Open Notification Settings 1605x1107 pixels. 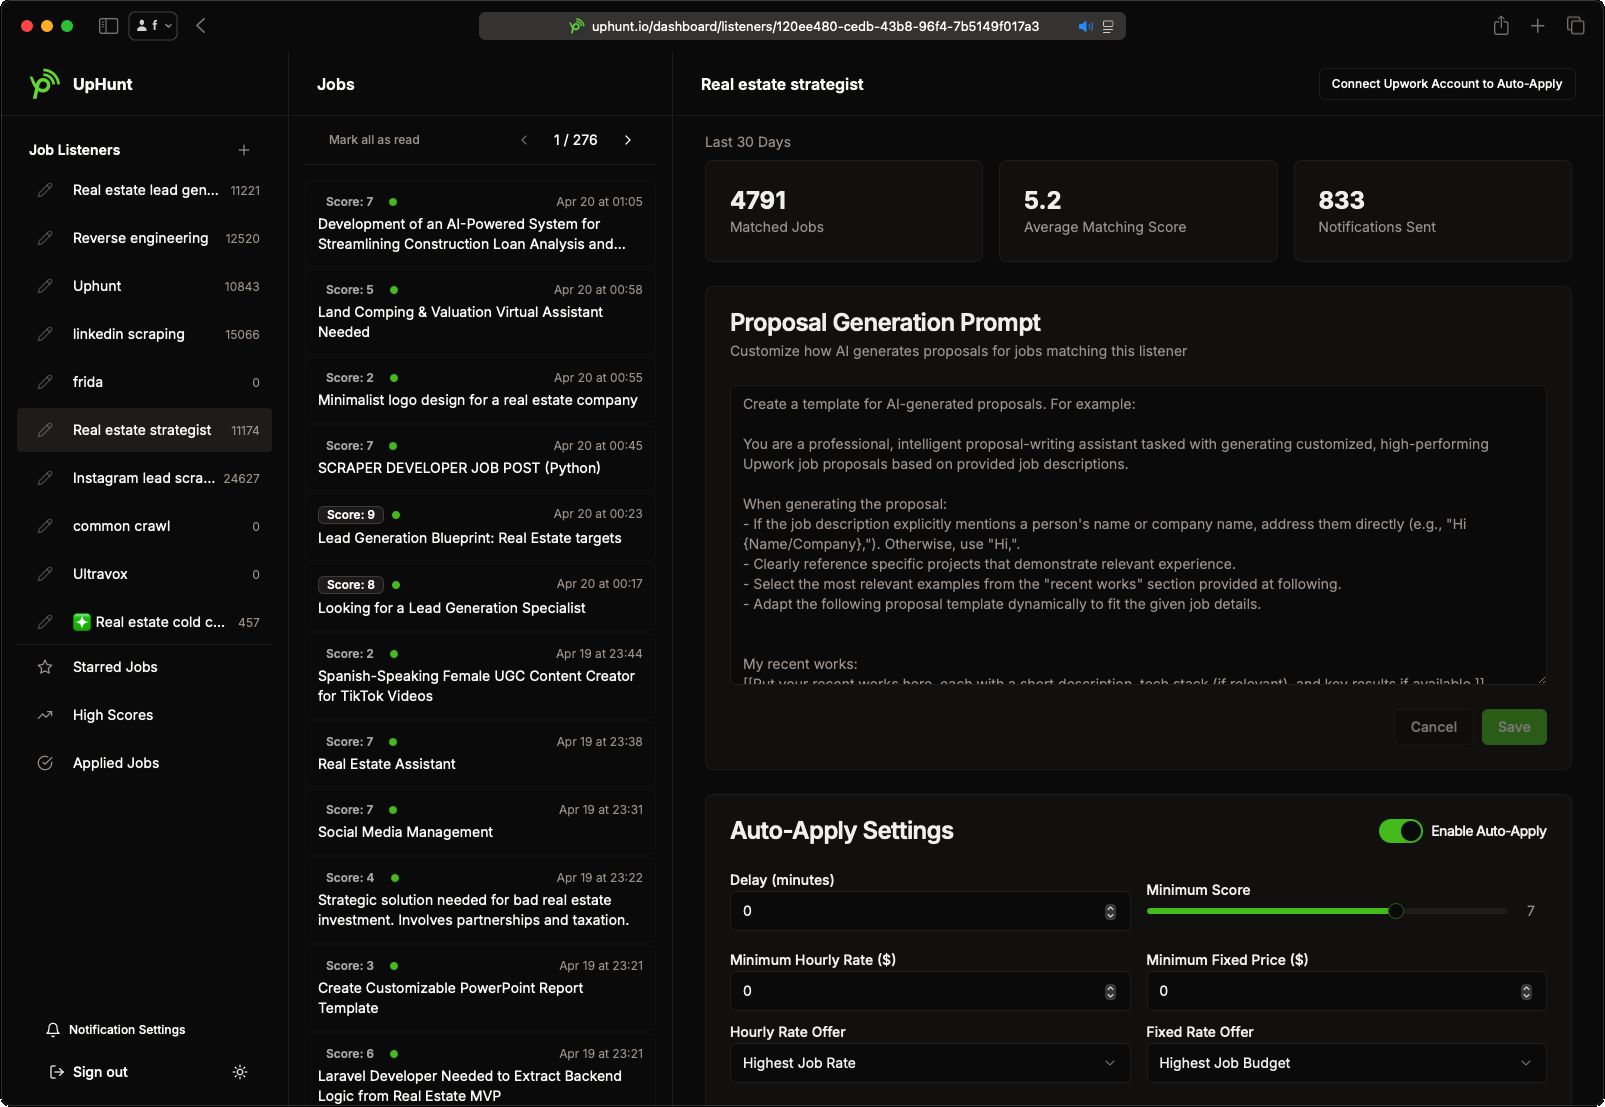tap(116, 1030)
